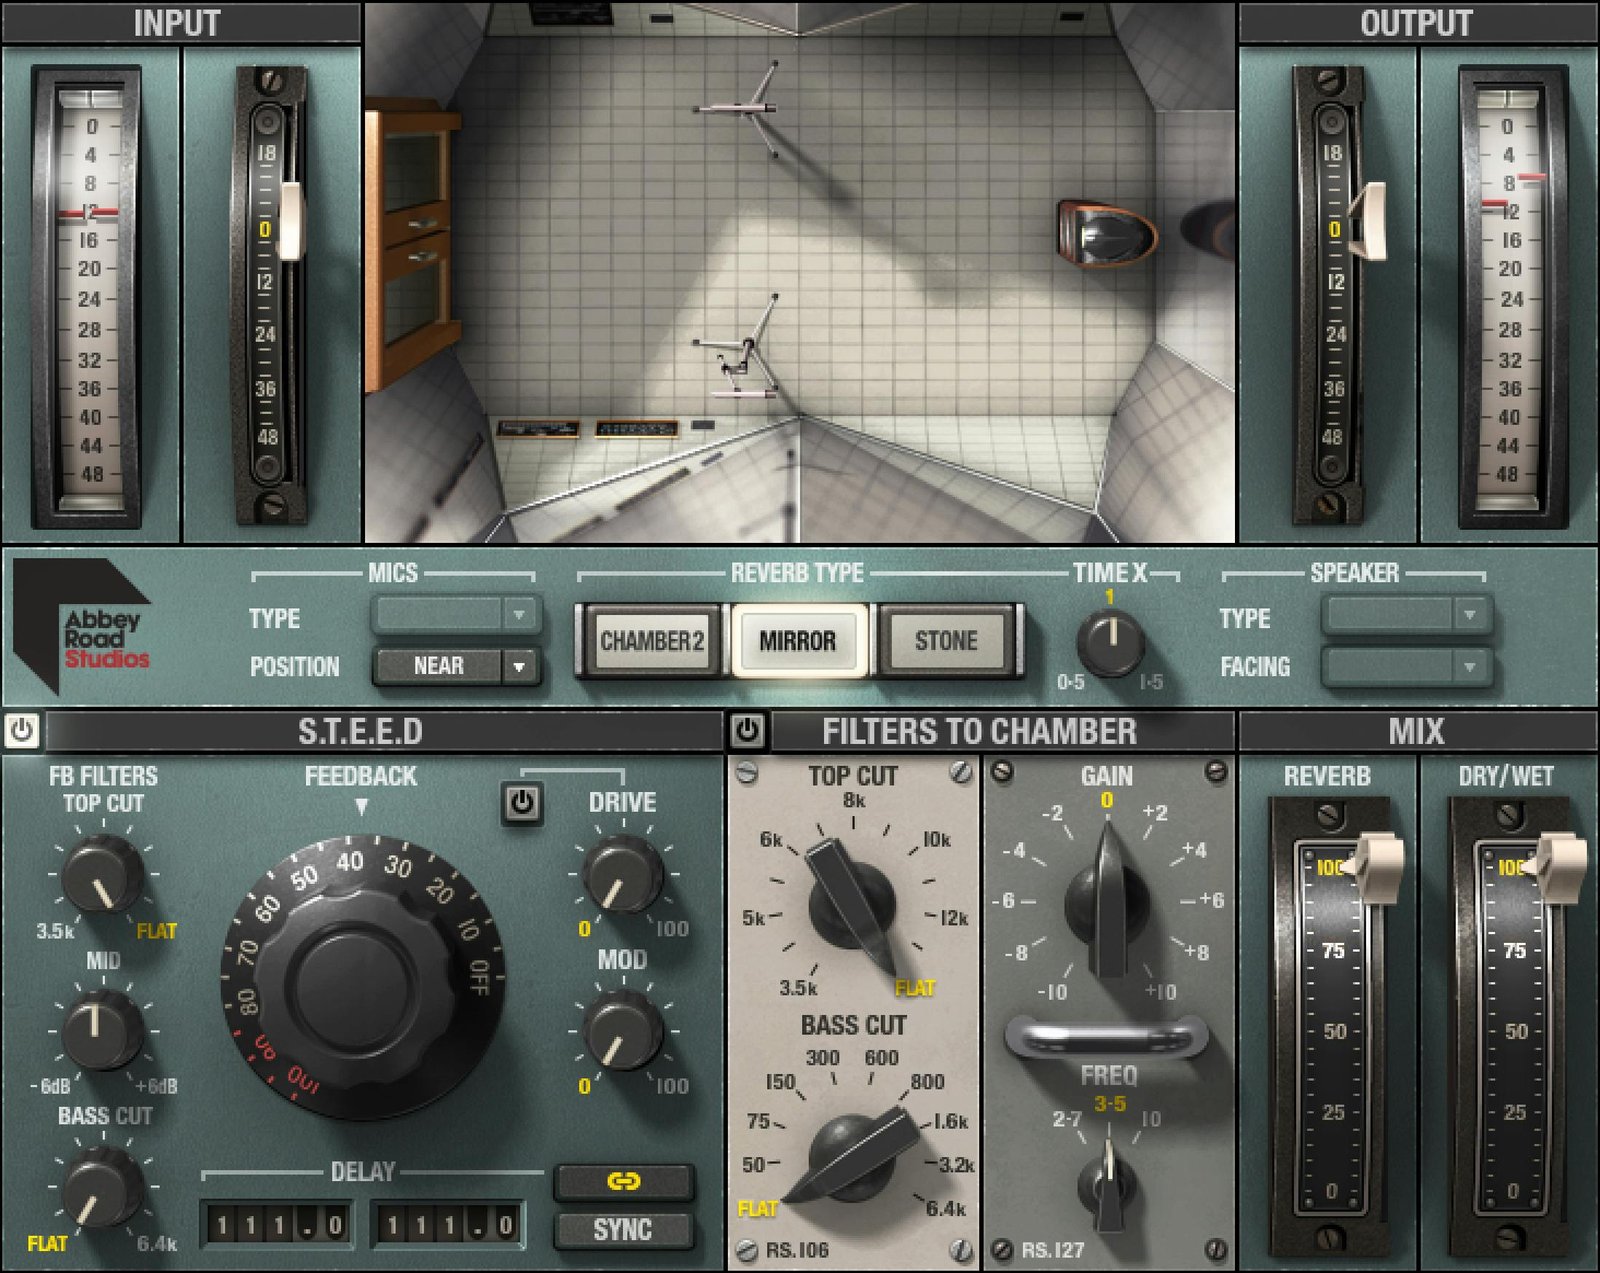Image resolution: width=1600 pixels, height=1273 pixels.
Task: Click the Abbey Road Studios logo
Action: pos(83,627)
